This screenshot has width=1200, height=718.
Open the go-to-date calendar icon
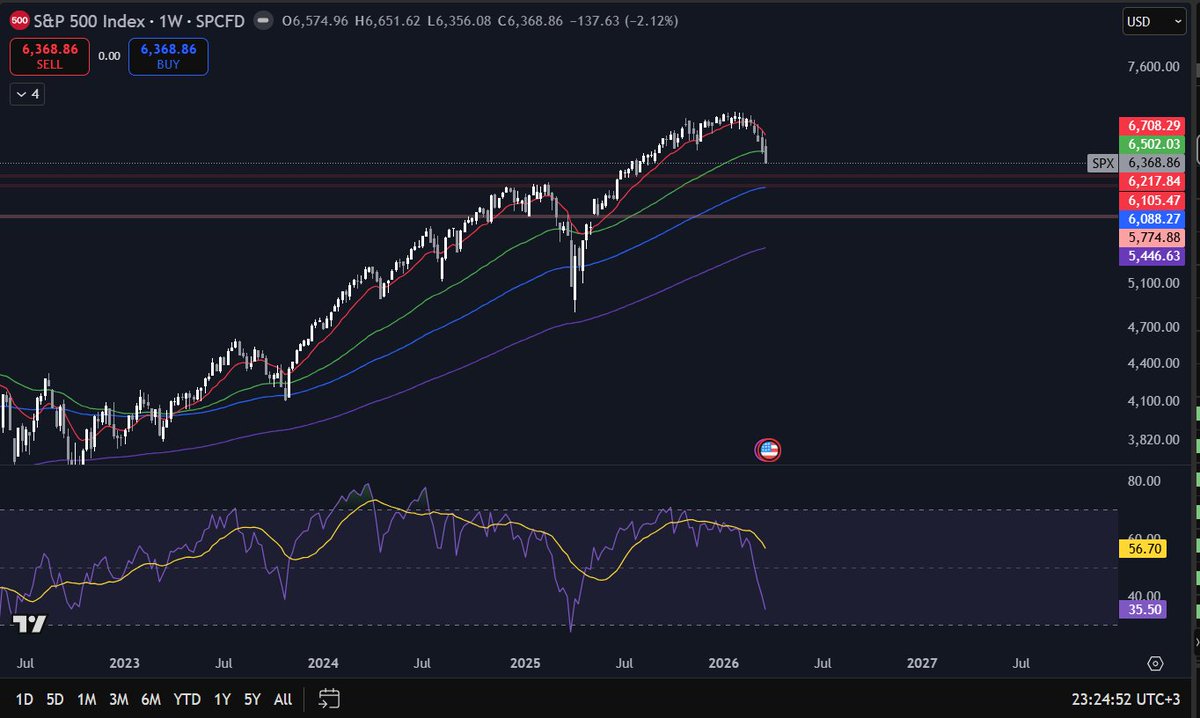[330, 698]
